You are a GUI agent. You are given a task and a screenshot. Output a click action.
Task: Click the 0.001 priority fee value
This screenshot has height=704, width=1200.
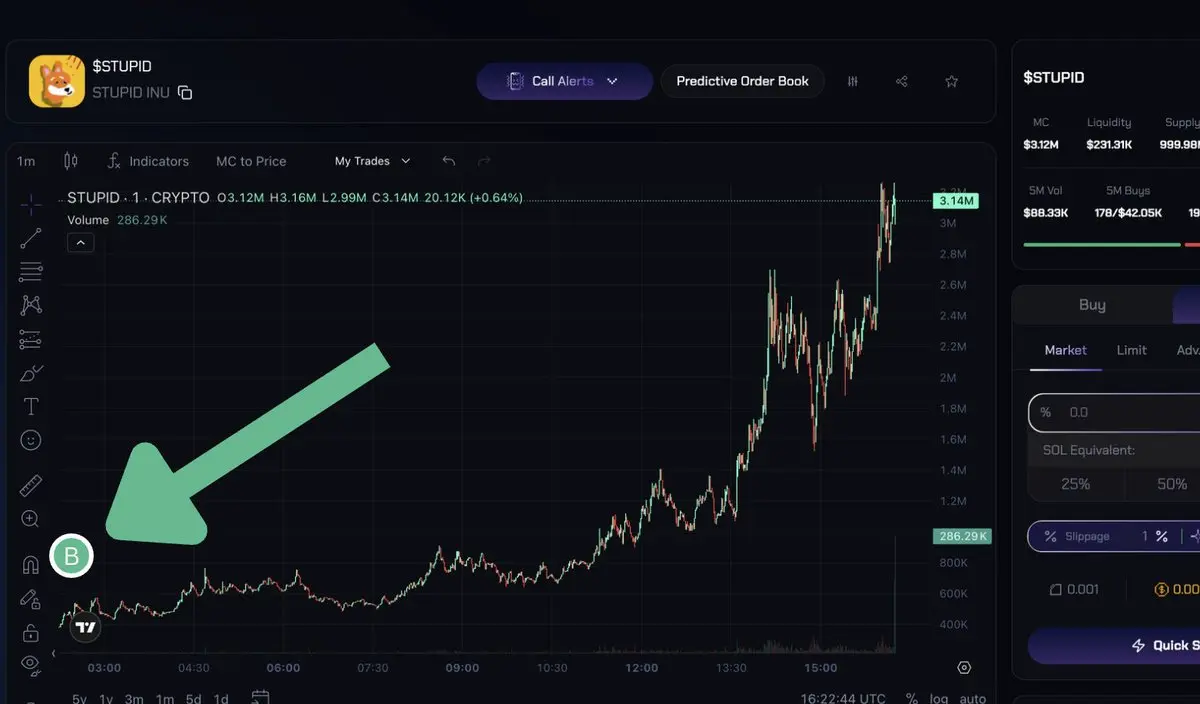[x=1073, y=589]
